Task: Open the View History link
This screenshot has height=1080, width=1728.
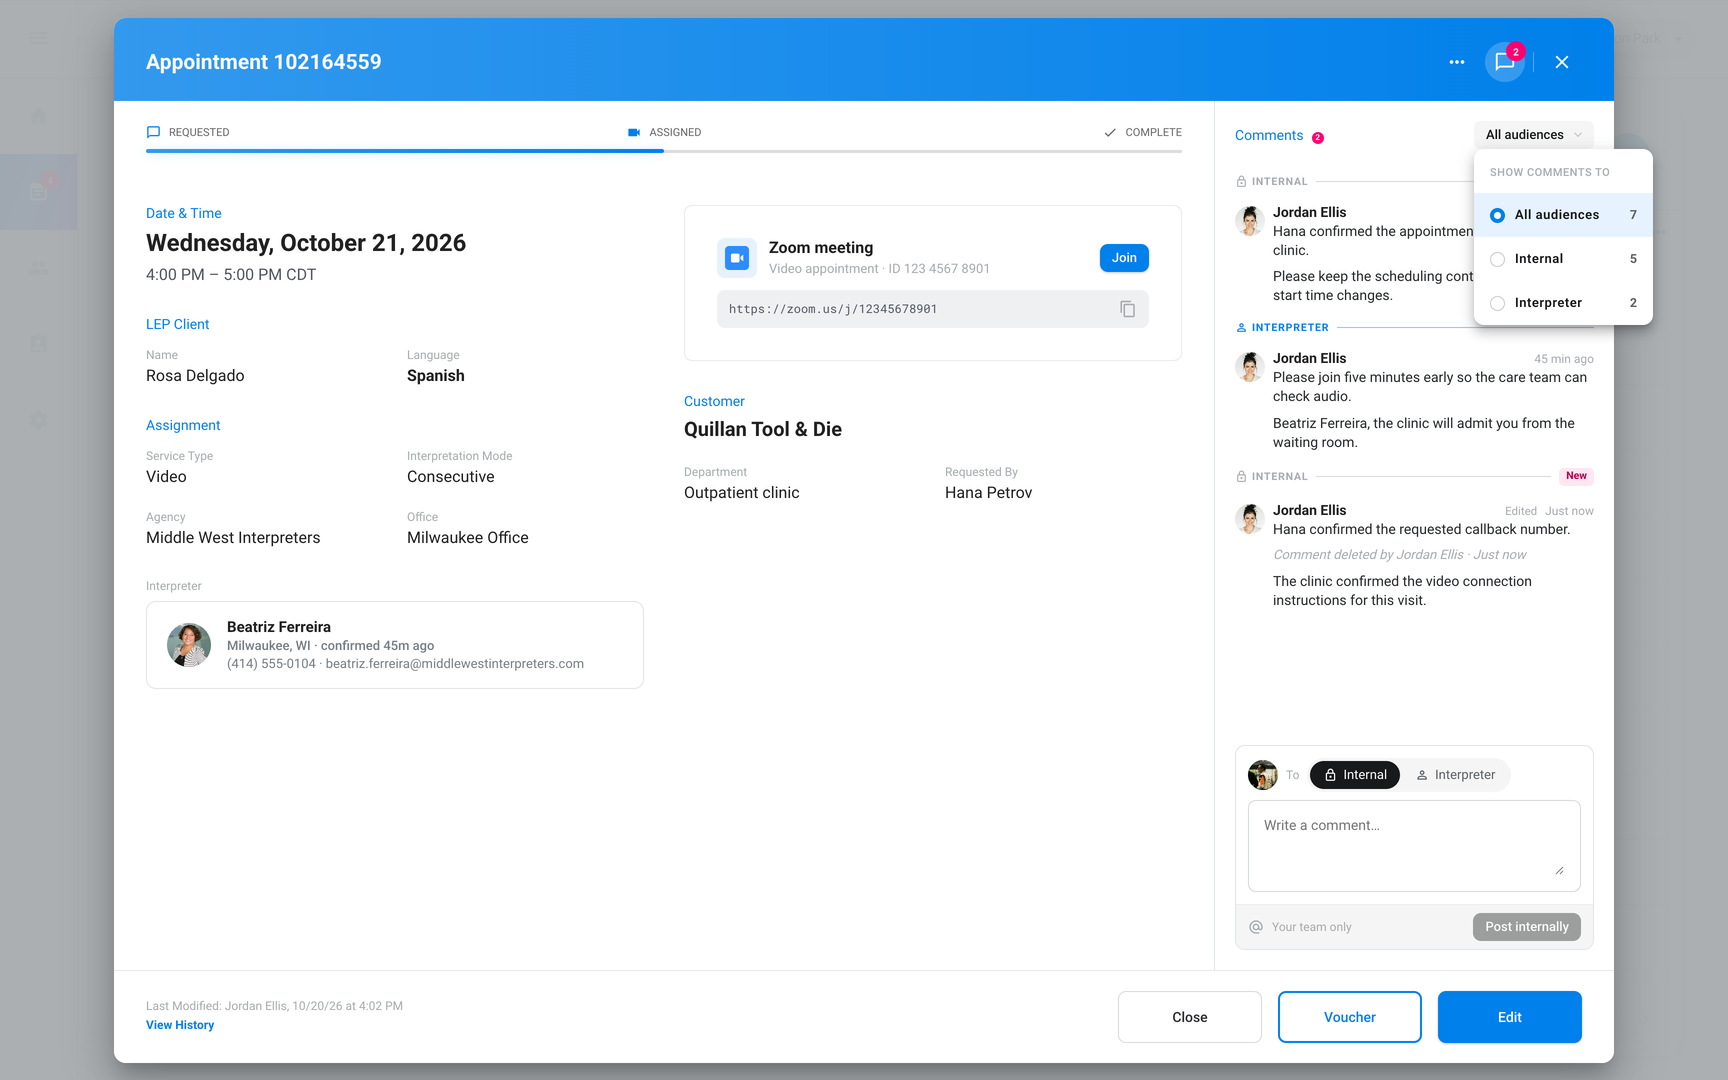Action: tap(180, 1025)
